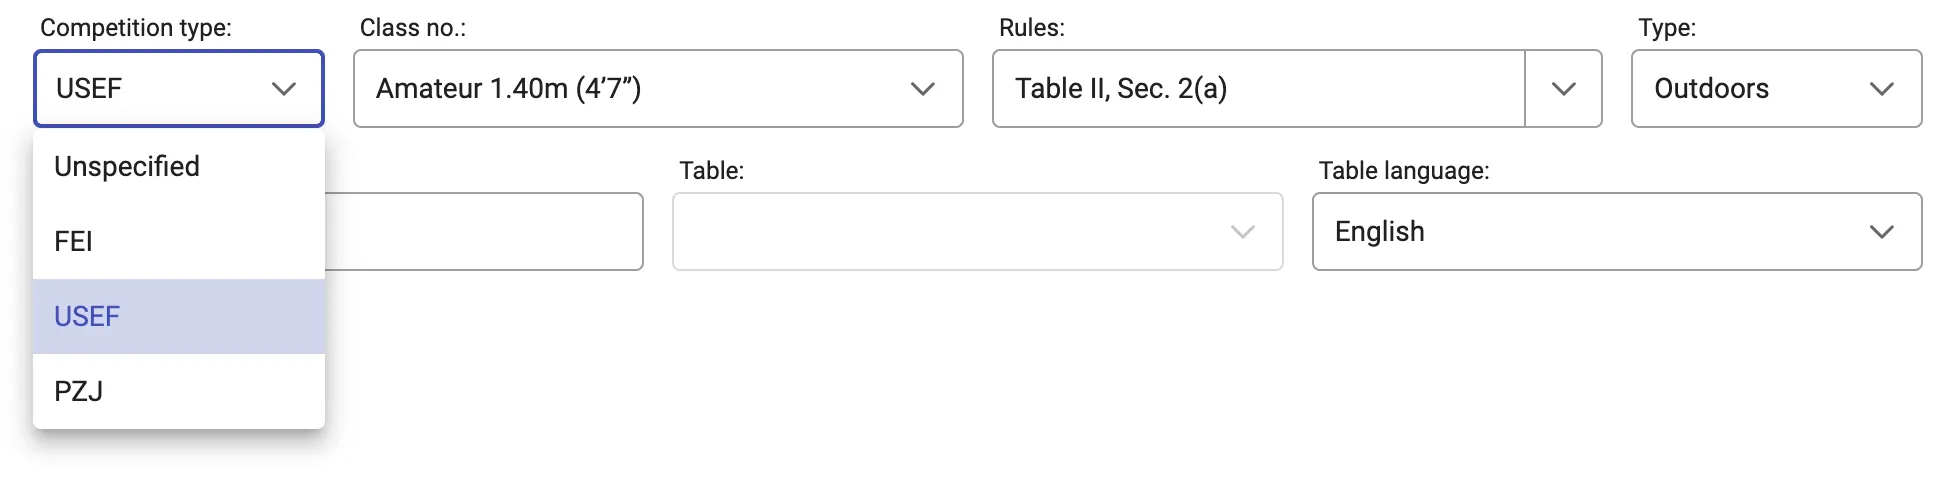This screenshot has height=478, width=1942.
Task: Pick PZJ from the dropdown list
Action: pos(79,391)
